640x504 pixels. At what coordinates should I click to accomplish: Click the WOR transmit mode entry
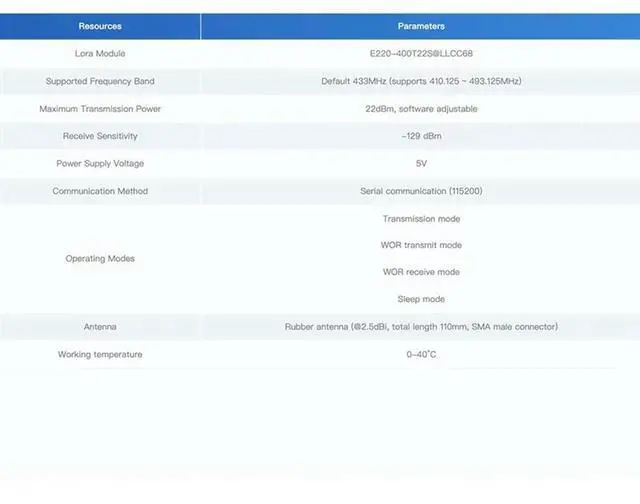click(x=421, y=245)
